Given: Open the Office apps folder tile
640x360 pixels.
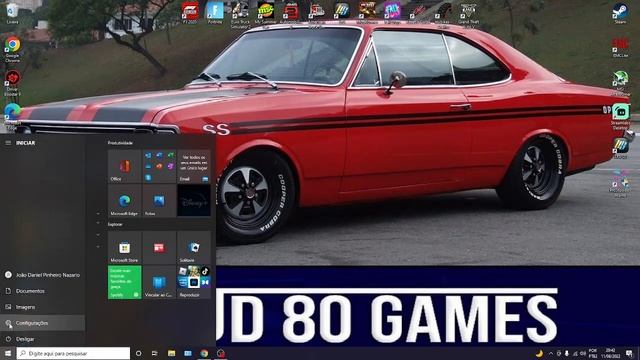Looking at the screenshot, I should pyautogui.click(x=159, y=166).
